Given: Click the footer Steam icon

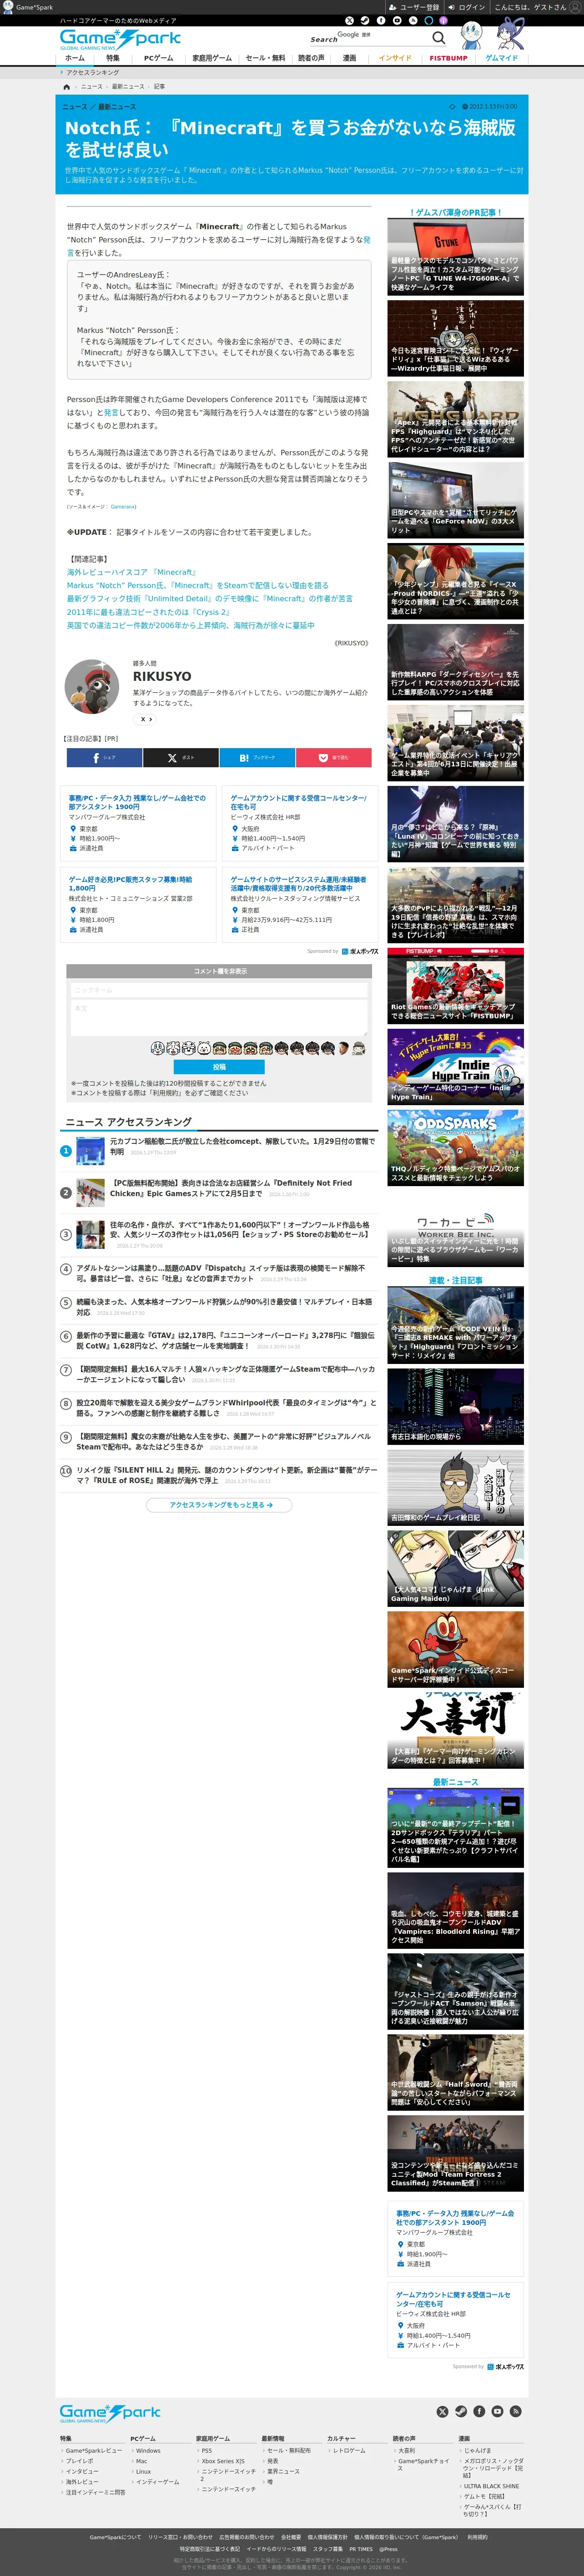Looking at the screenshot, I should (461, 2411).
